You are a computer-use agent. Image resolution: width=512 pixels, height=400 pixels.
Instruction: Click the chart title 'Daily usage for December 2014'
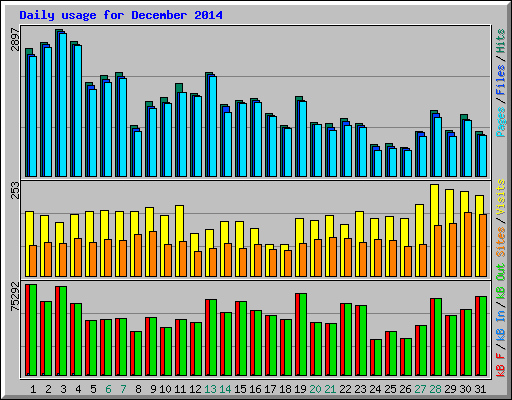click(x=121, y=15)
